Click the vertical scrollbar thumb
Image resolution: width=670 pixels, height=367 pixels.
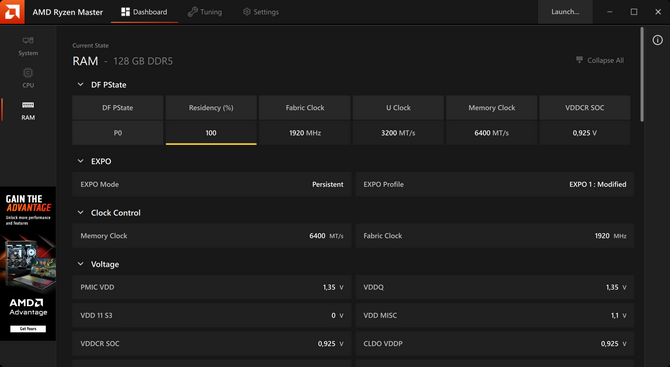(x=642, y=74)
